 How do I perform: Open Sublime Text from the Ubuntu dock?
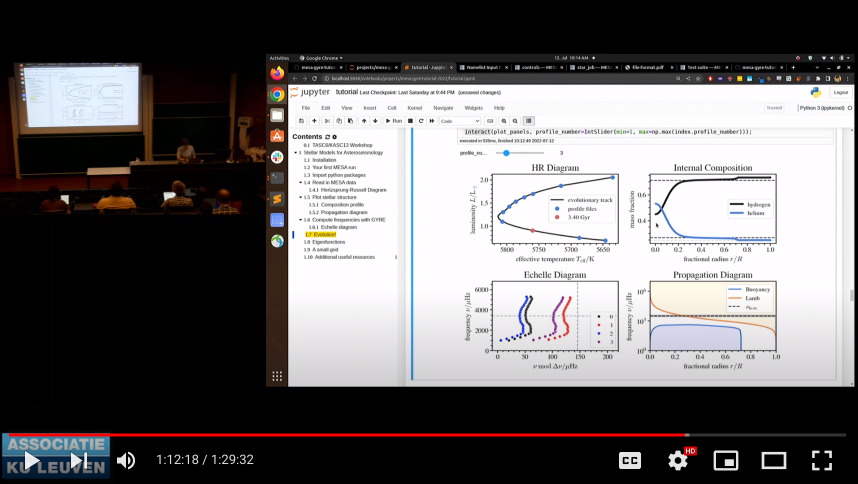click(277, 199)
